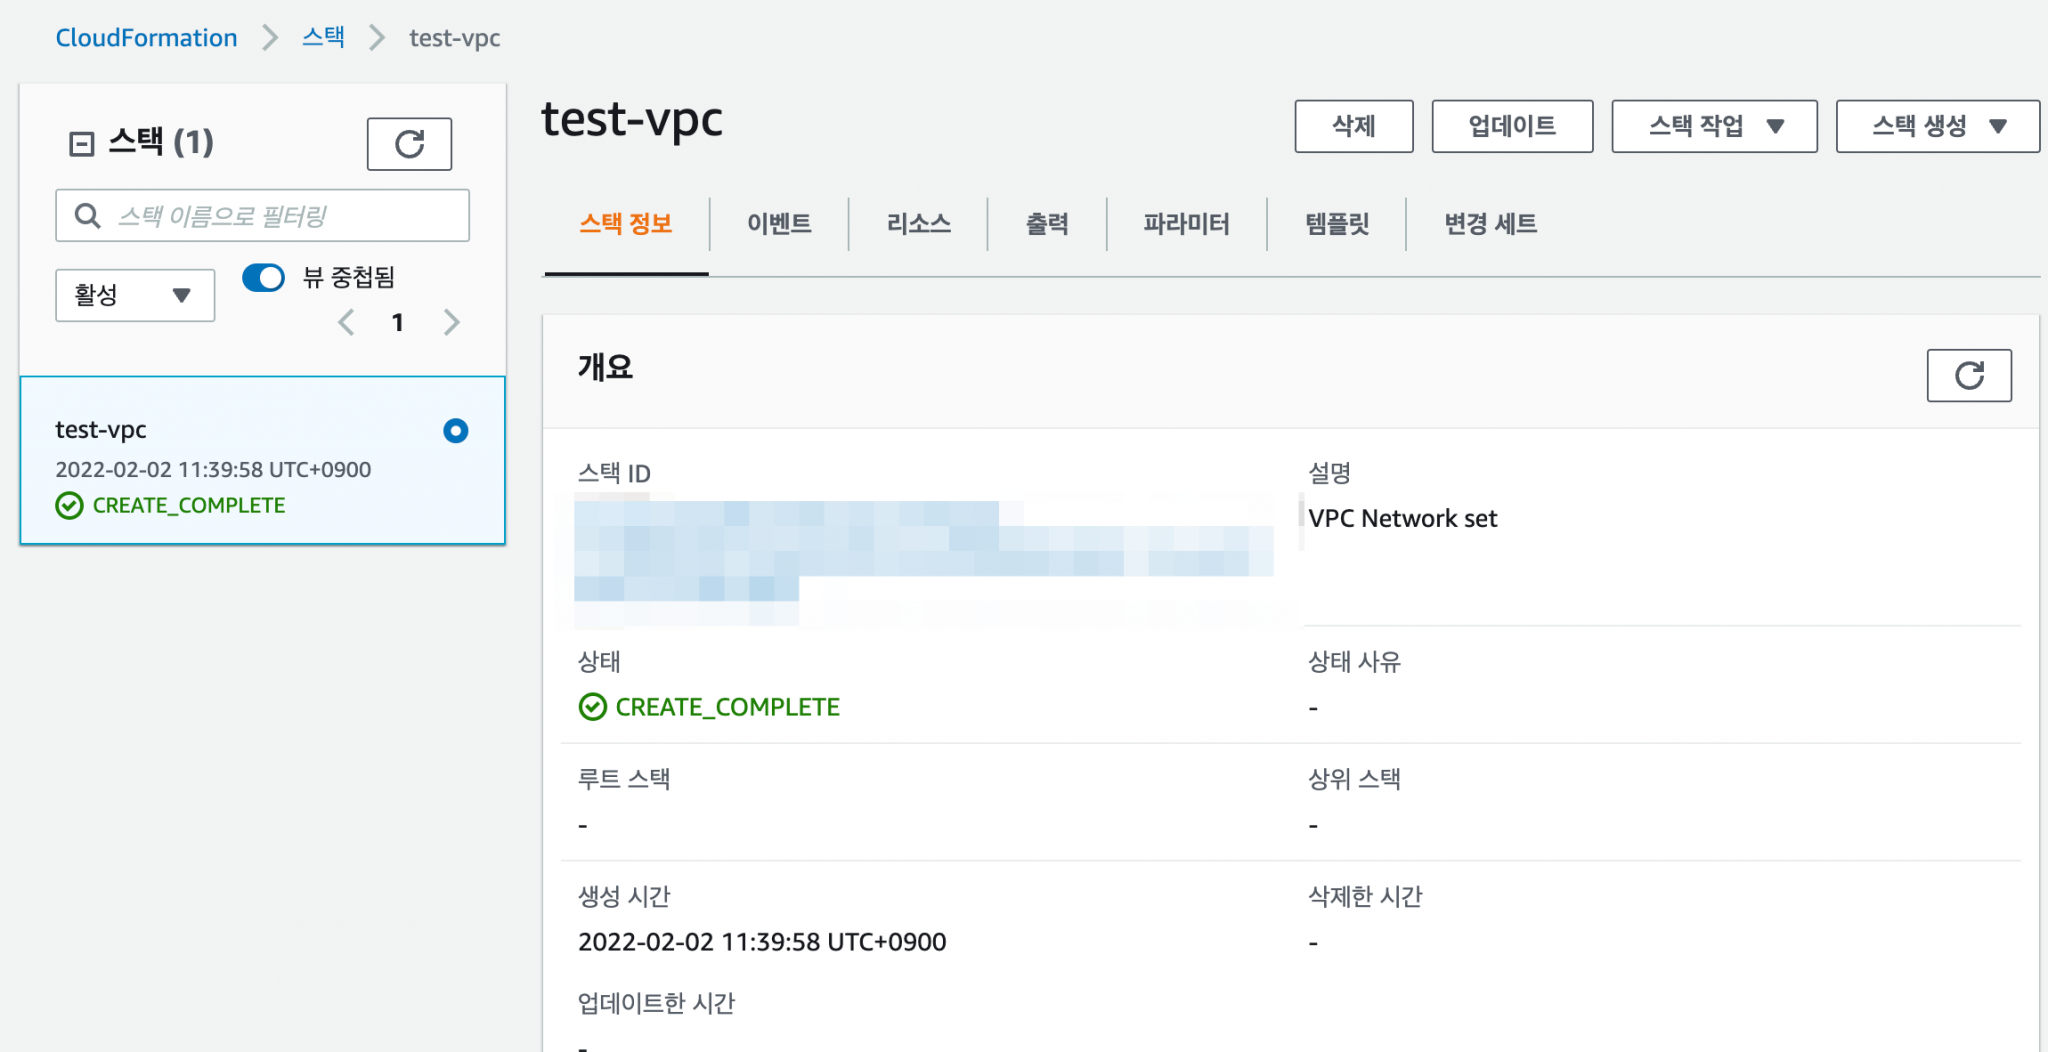Collapse the 스택 panel via minus icon
This screenshot has height=1052, width=2048.
pyautogui.click(x=82, y=142)
